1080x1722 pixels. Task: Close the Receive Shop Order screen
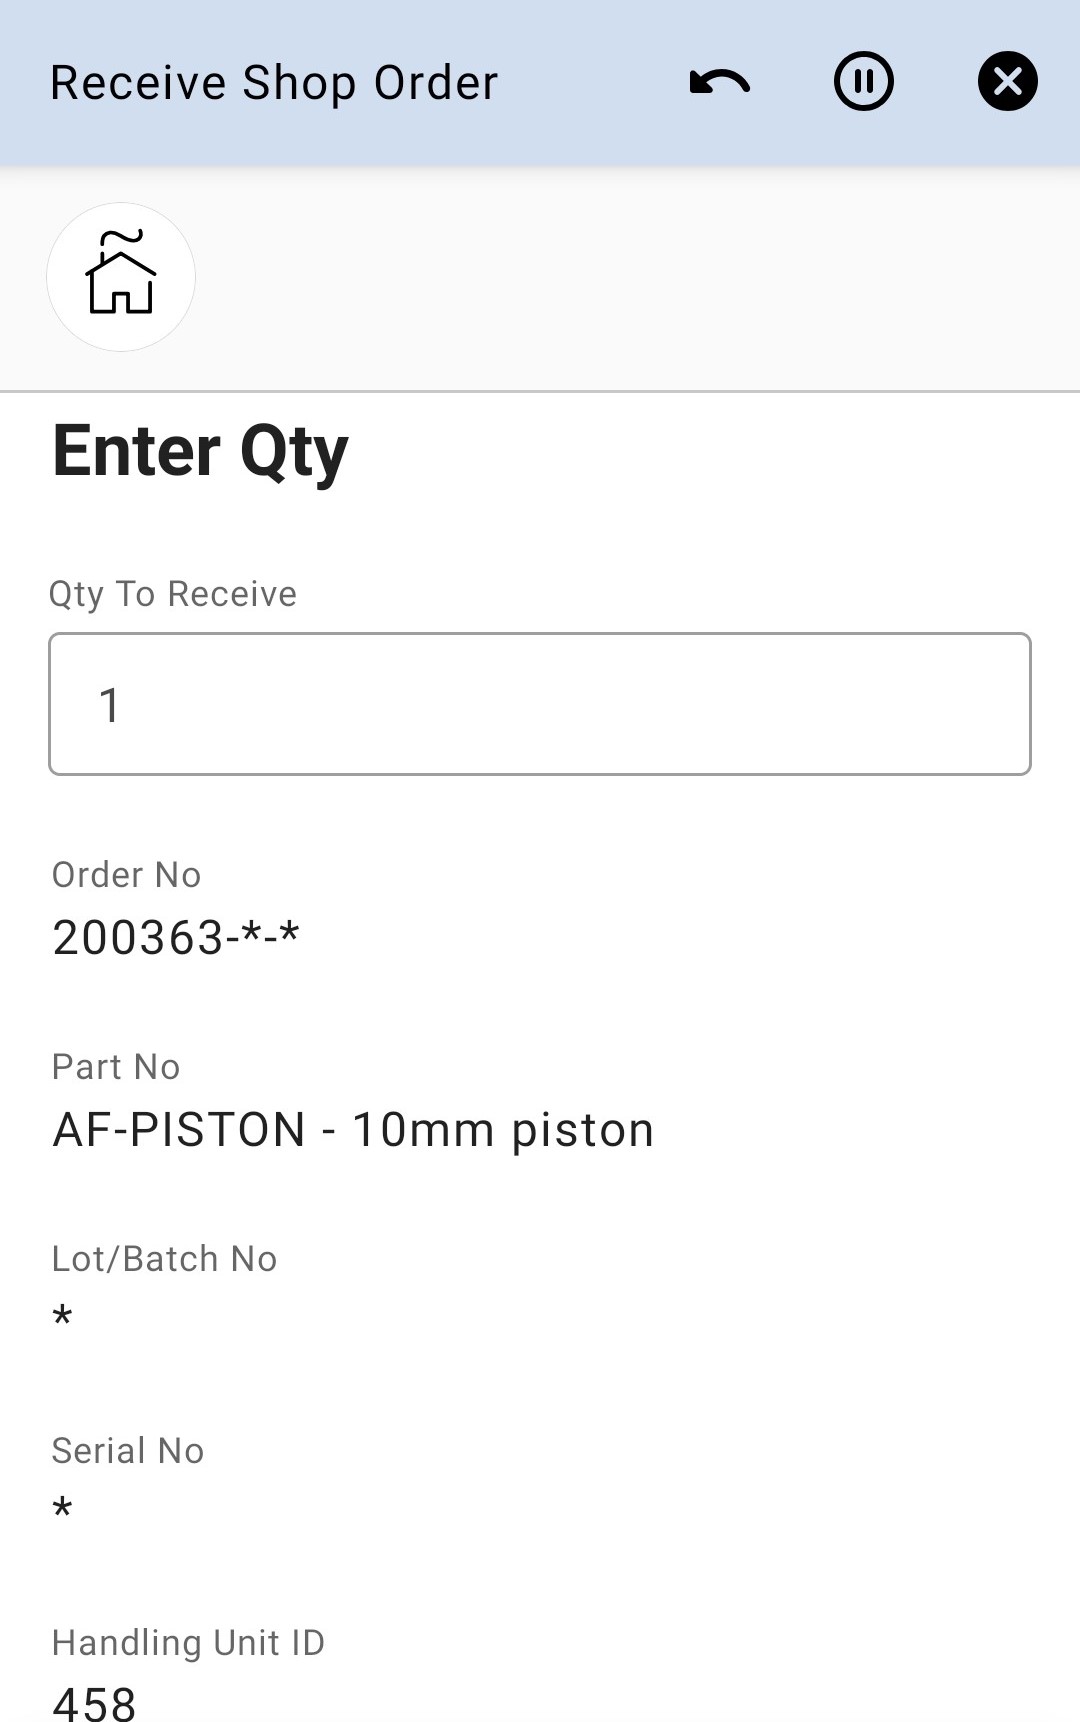[1007, 81]
